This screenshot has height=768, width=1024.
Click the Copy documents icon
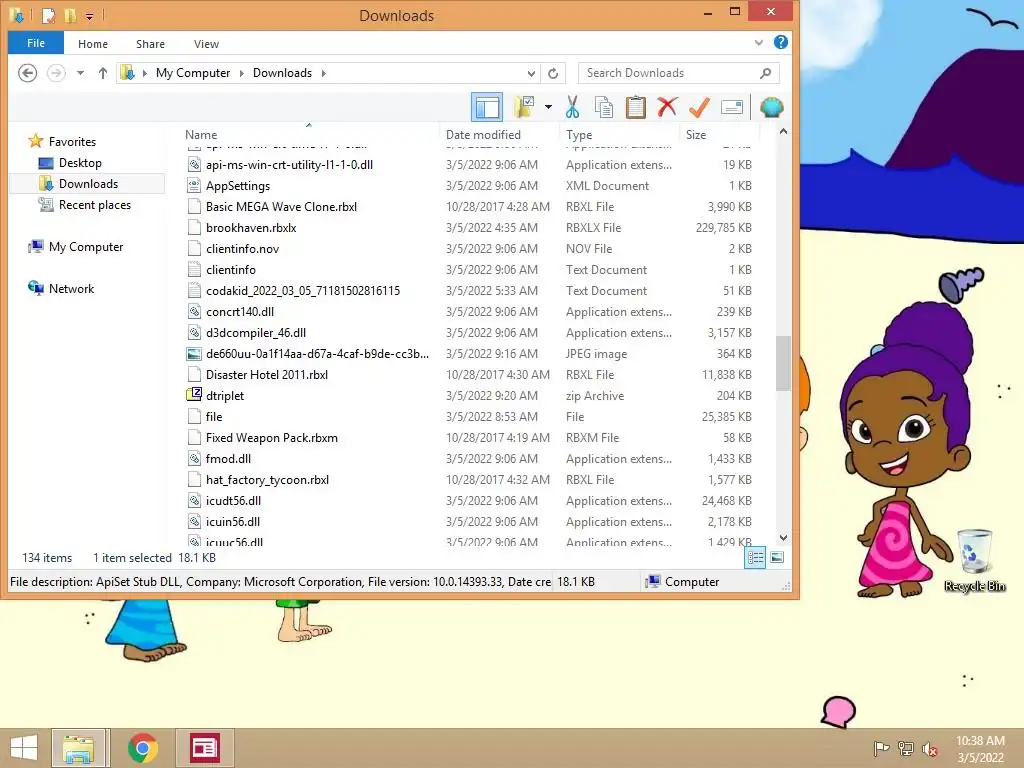pos(604,107)
